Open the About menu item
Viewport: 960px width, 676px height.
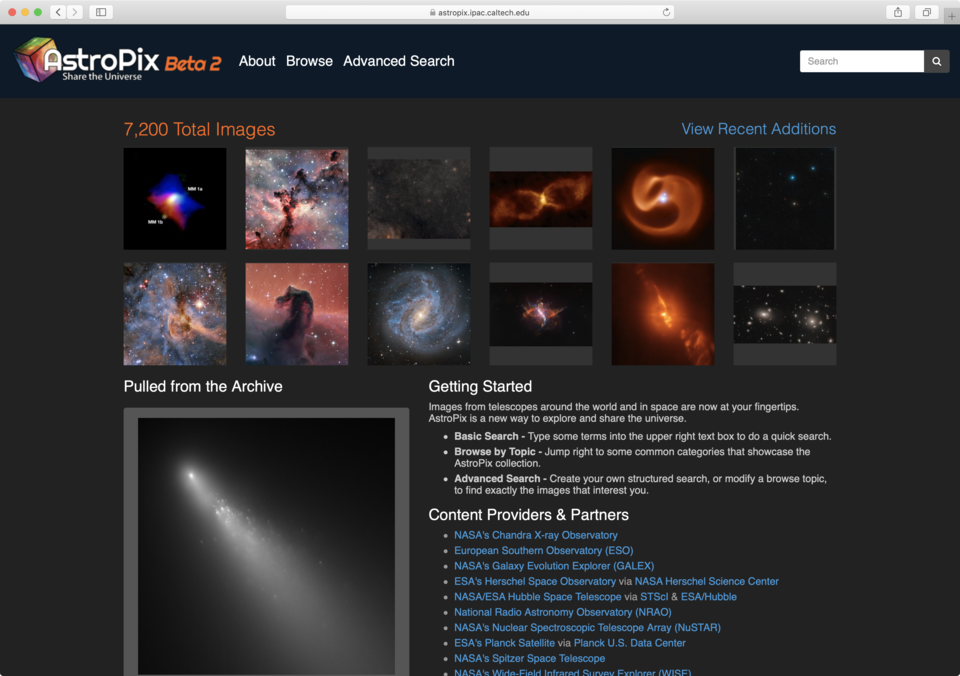click(257, 61)
